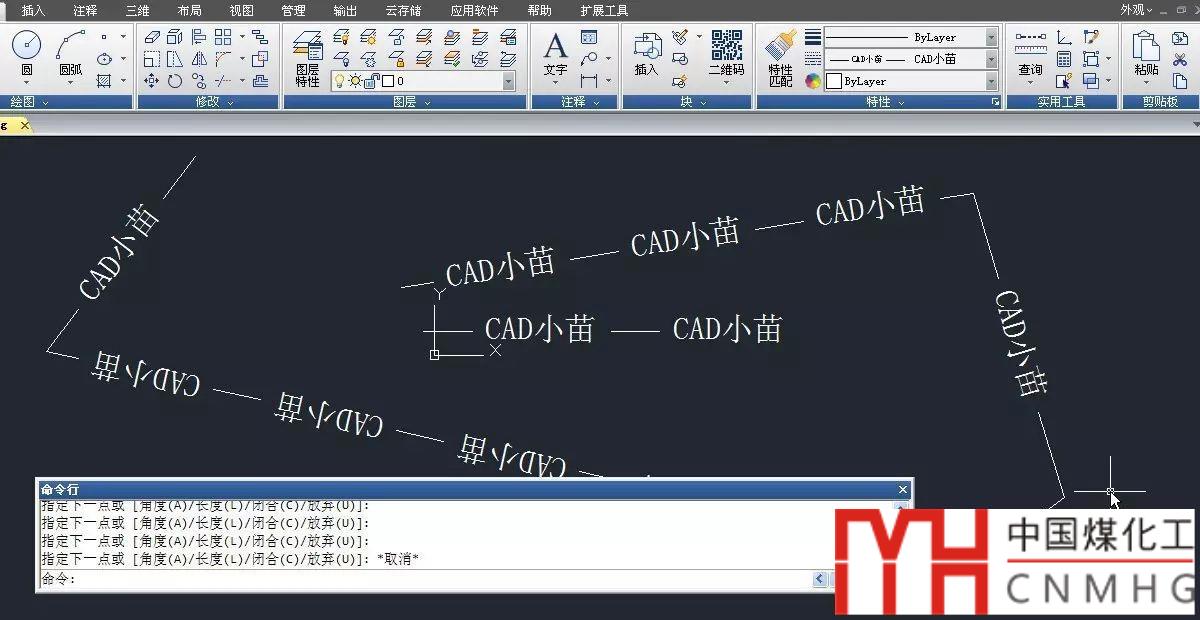
Task: Select the Hatch tool in 绘图 panel
Action: pos(104,81)
